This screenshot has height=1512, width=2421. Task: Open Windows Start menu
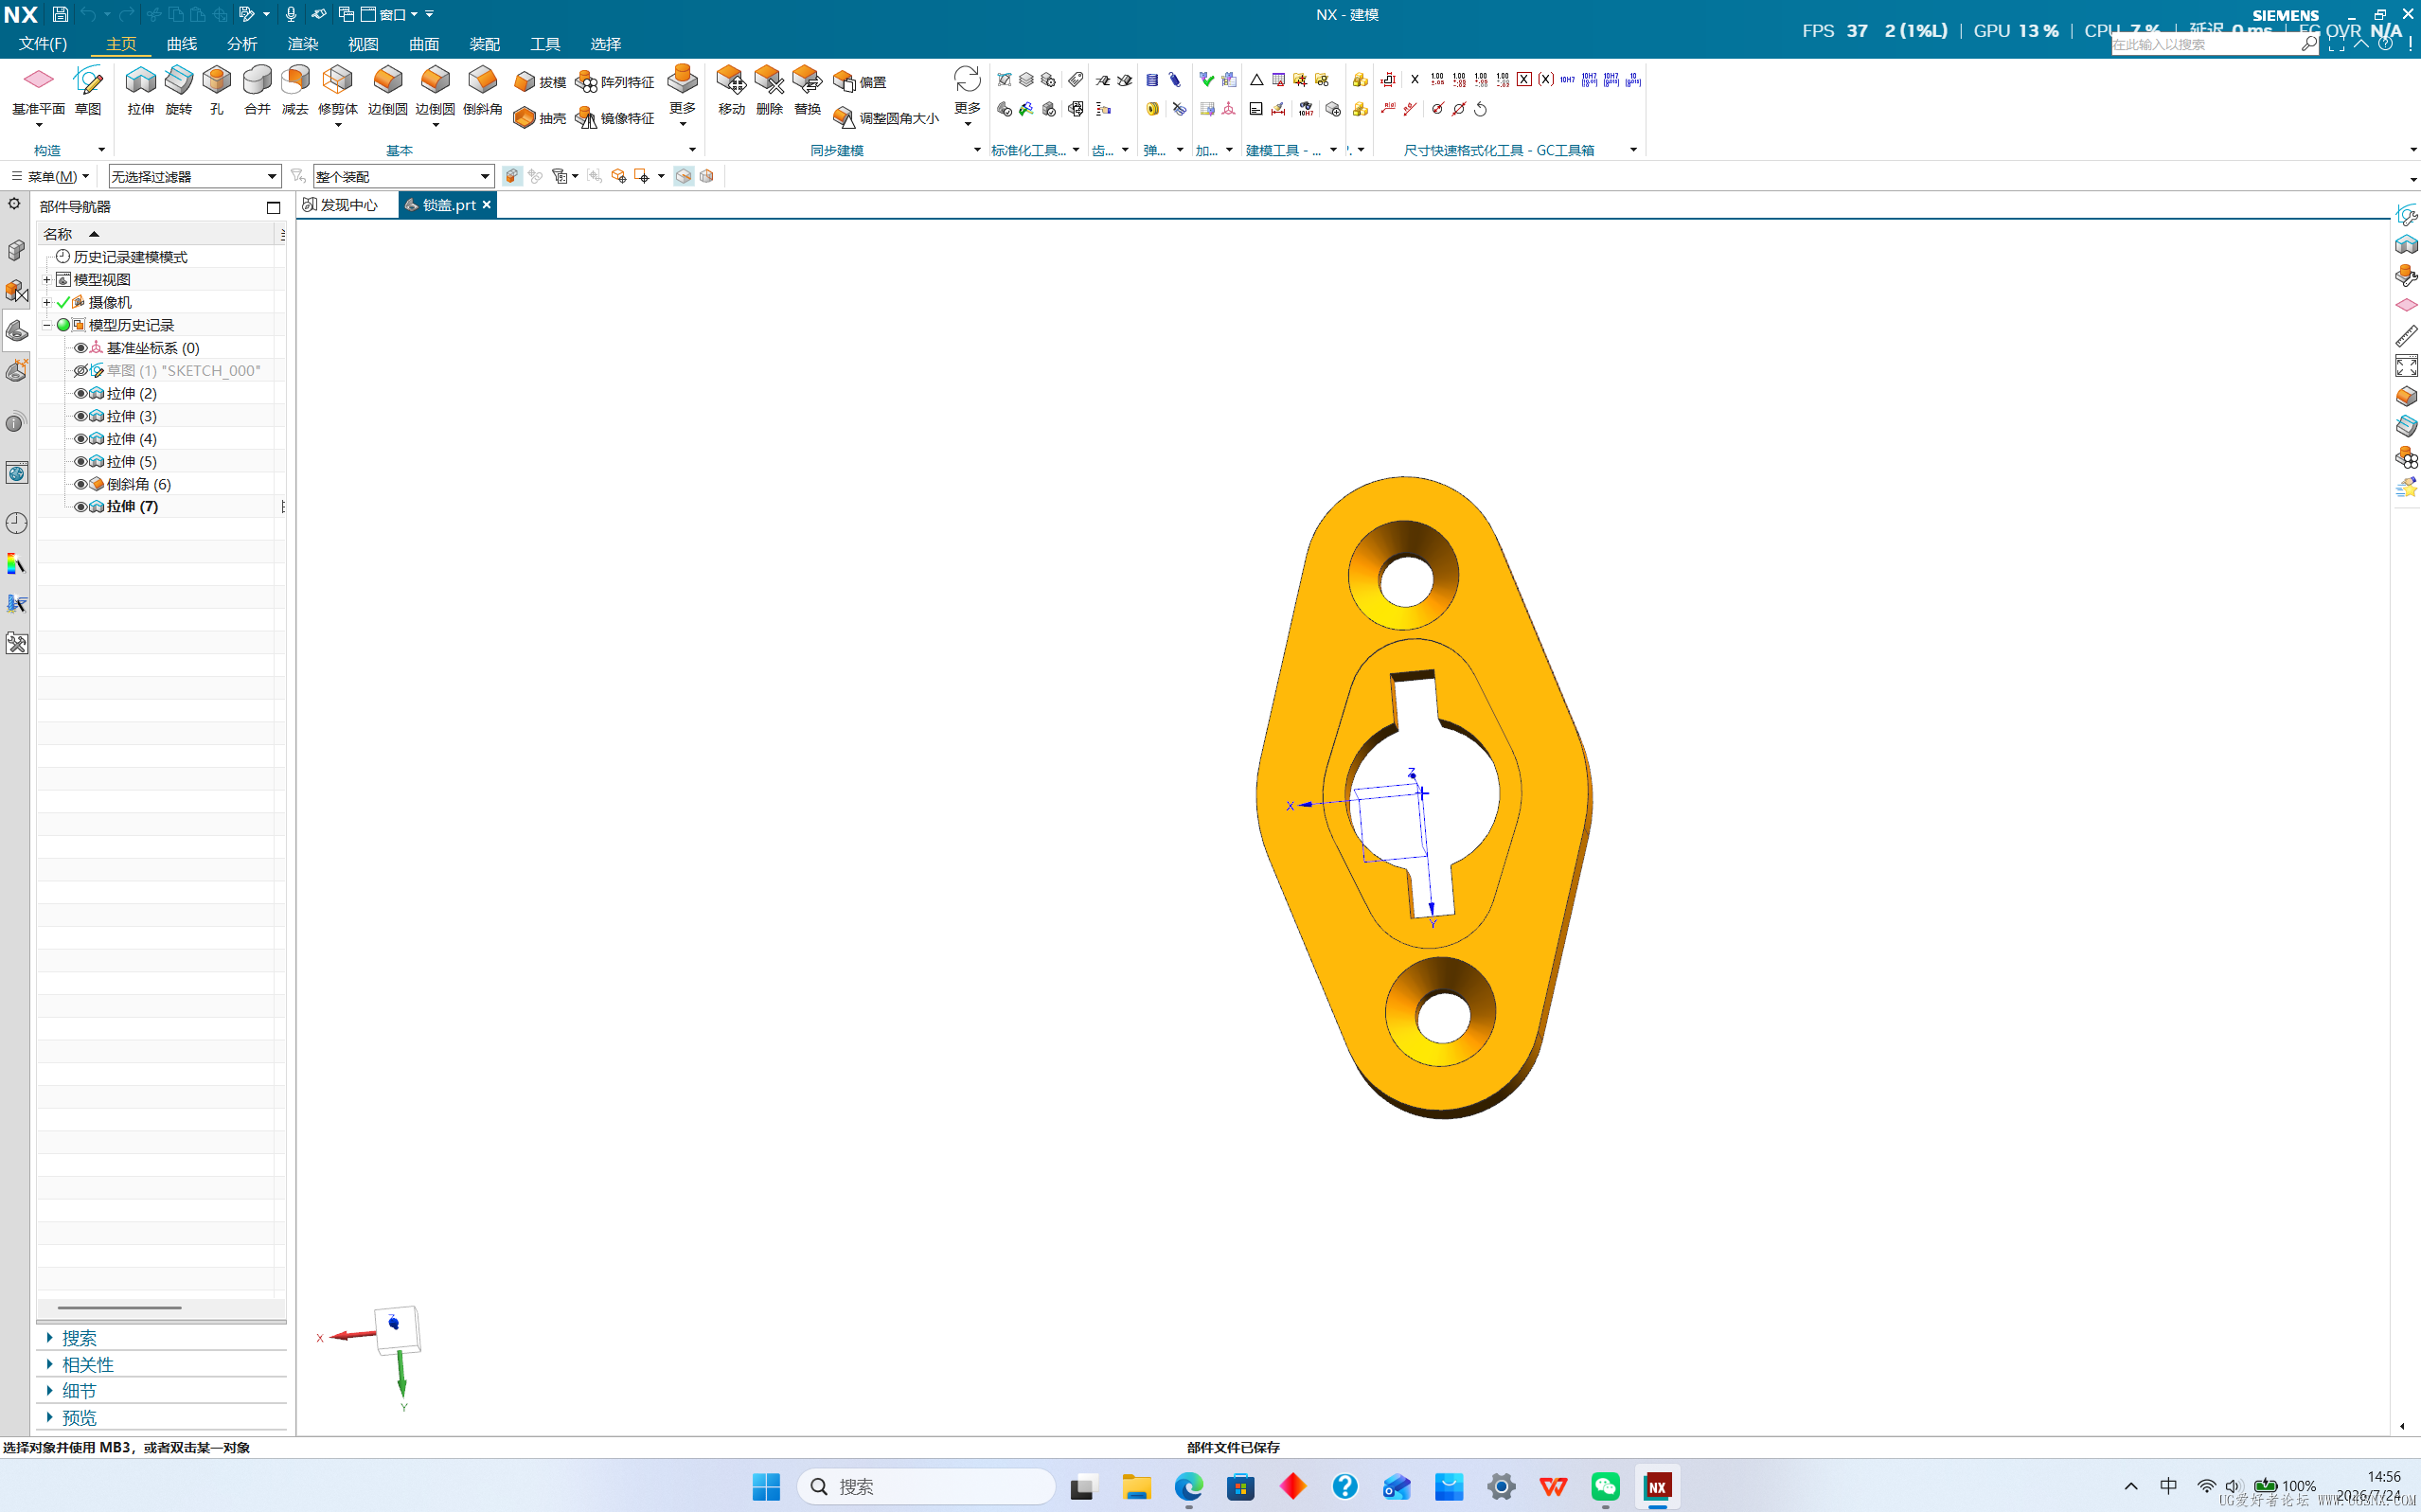point(766,1487)
